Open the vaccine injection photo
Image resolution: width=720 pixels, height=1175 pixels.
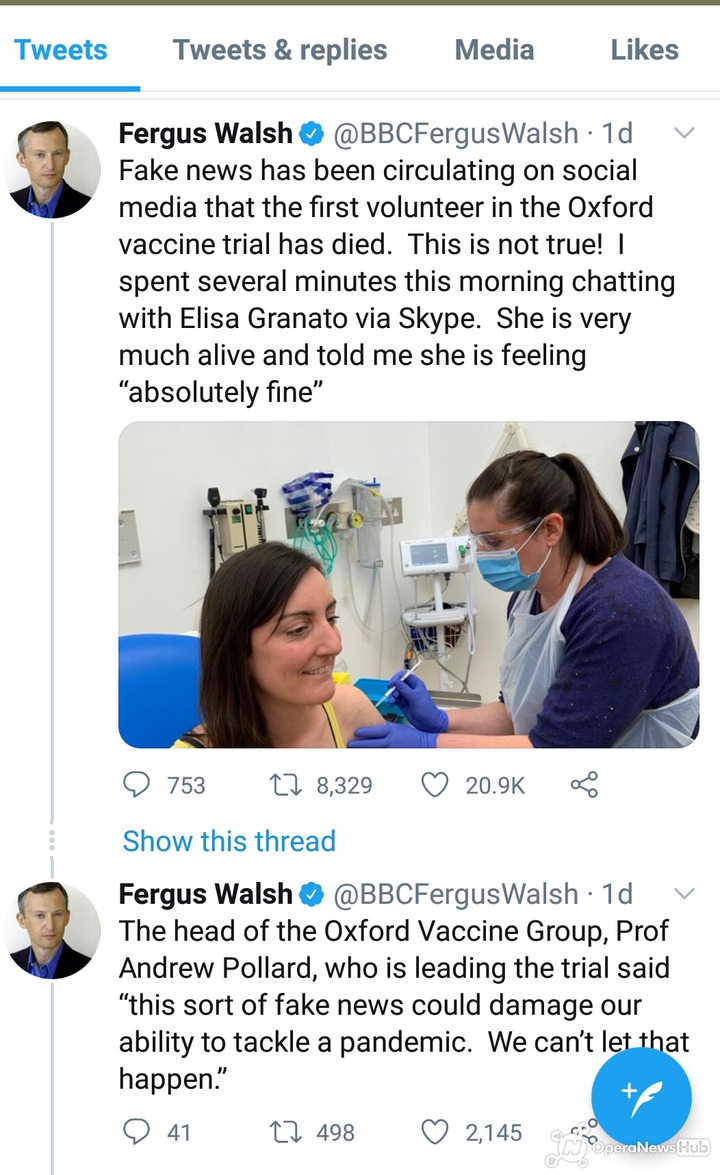pos(408,585)
